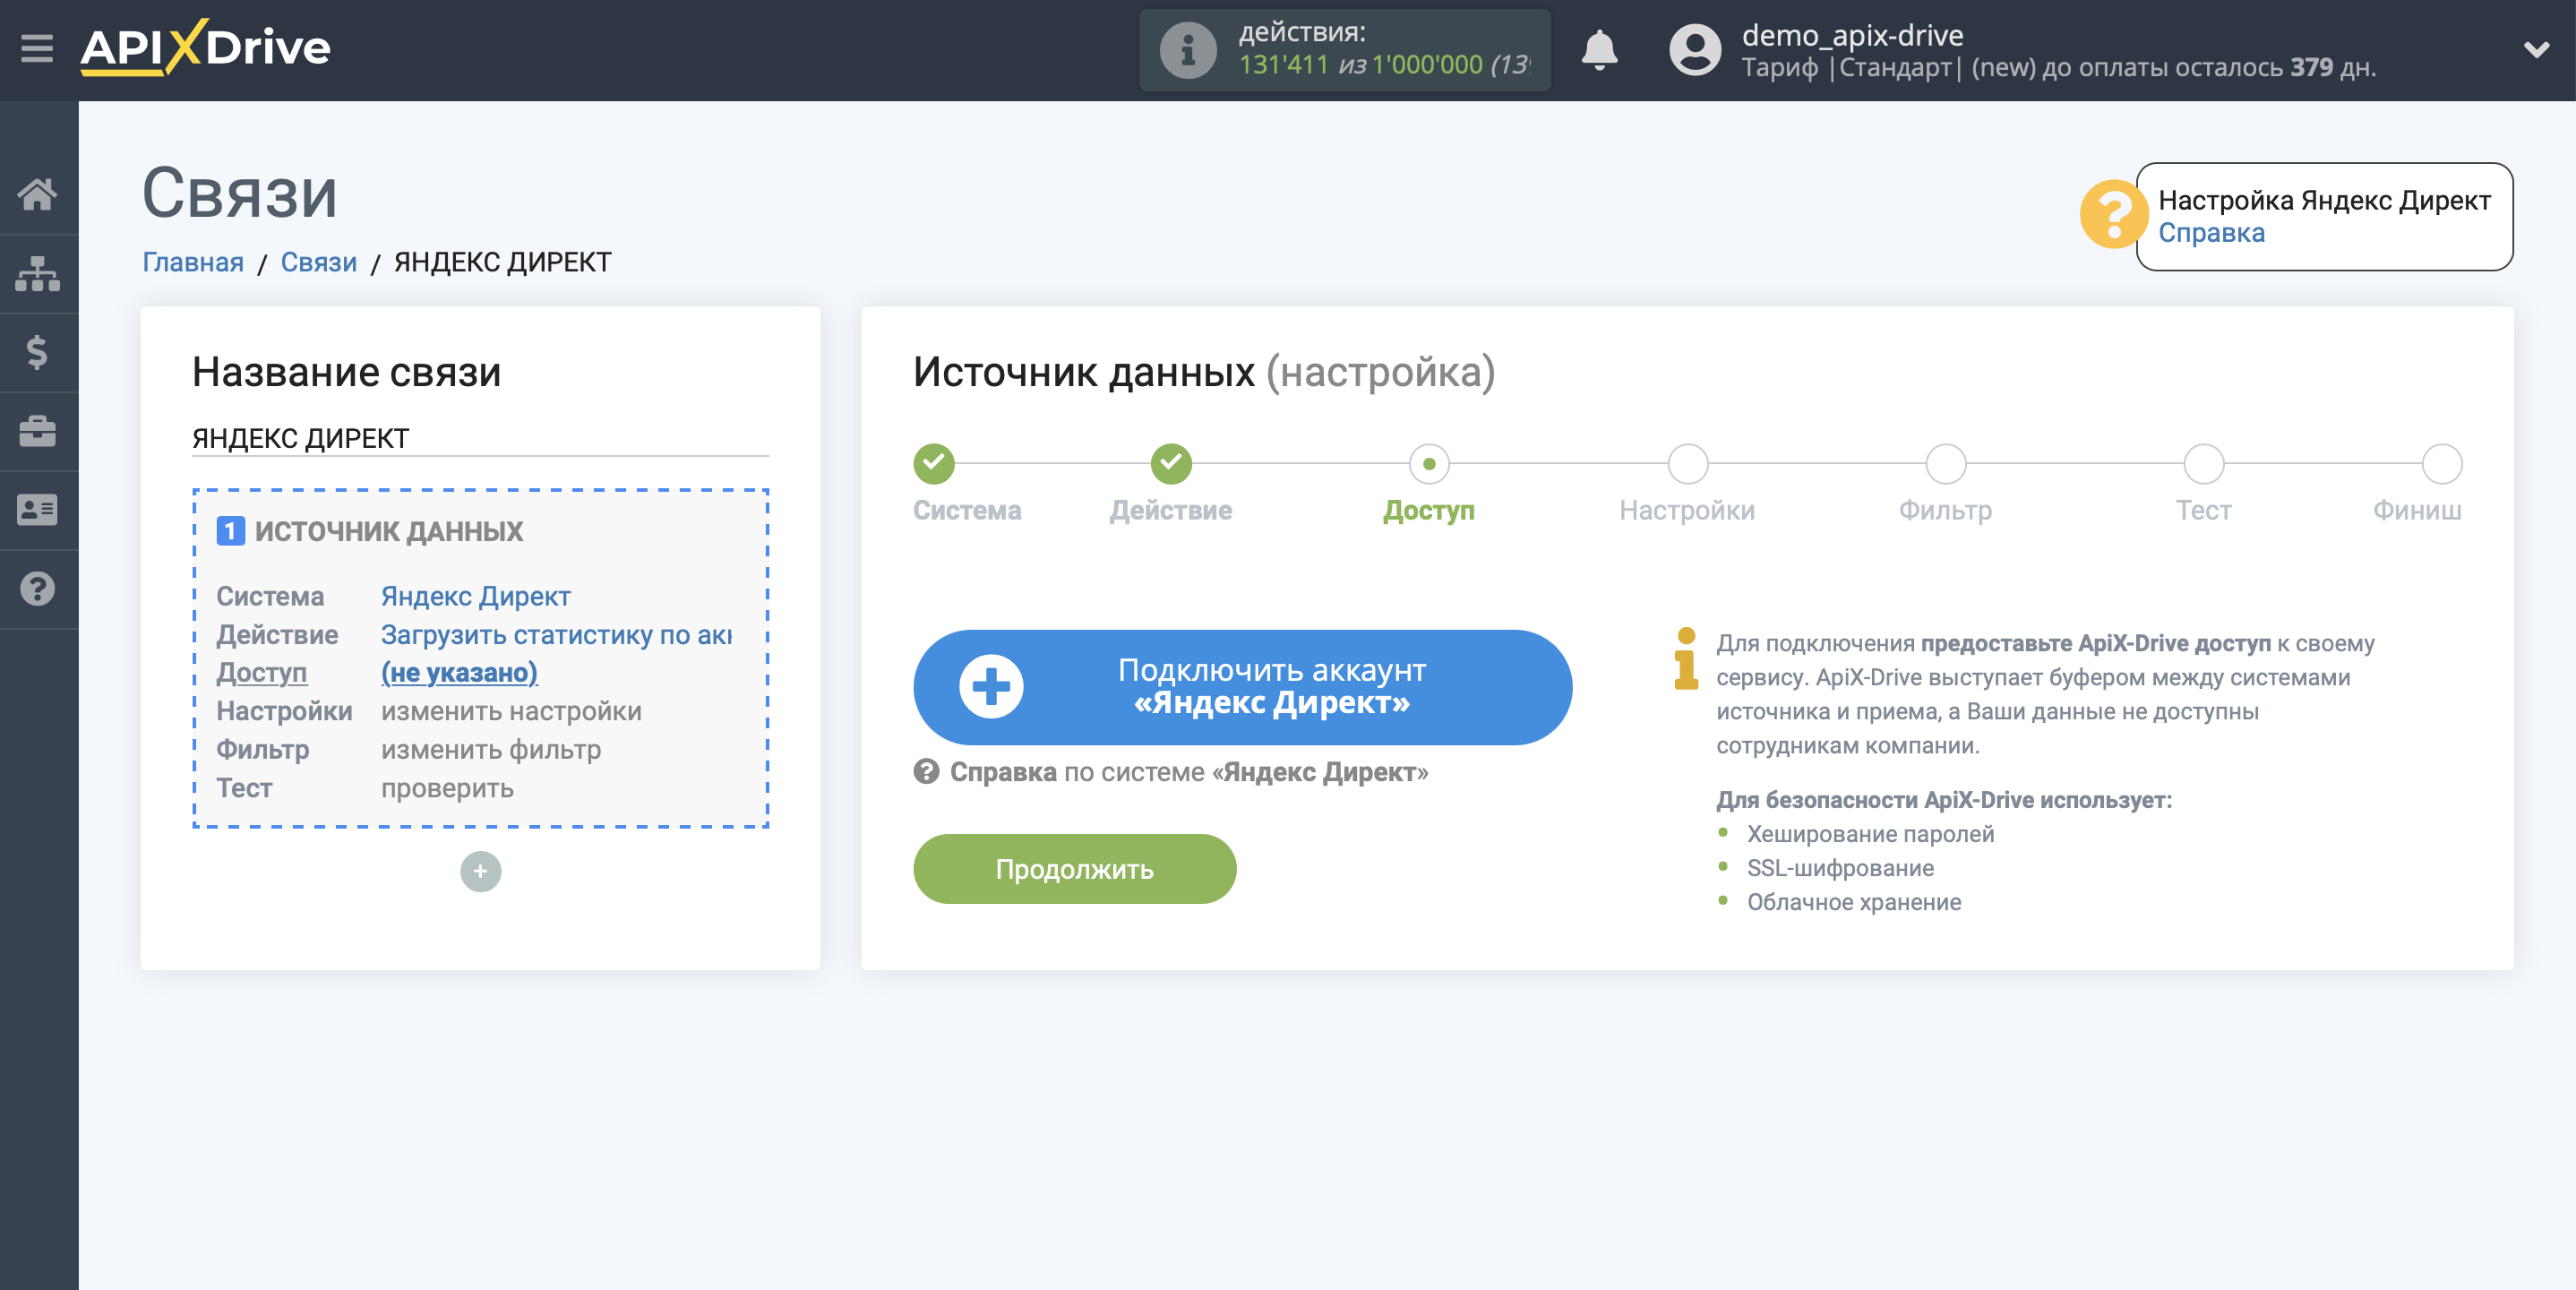This screenshot has width=2576, height=1290.
Task: Add a new block with plus circle
Action: tap(480, 871)
